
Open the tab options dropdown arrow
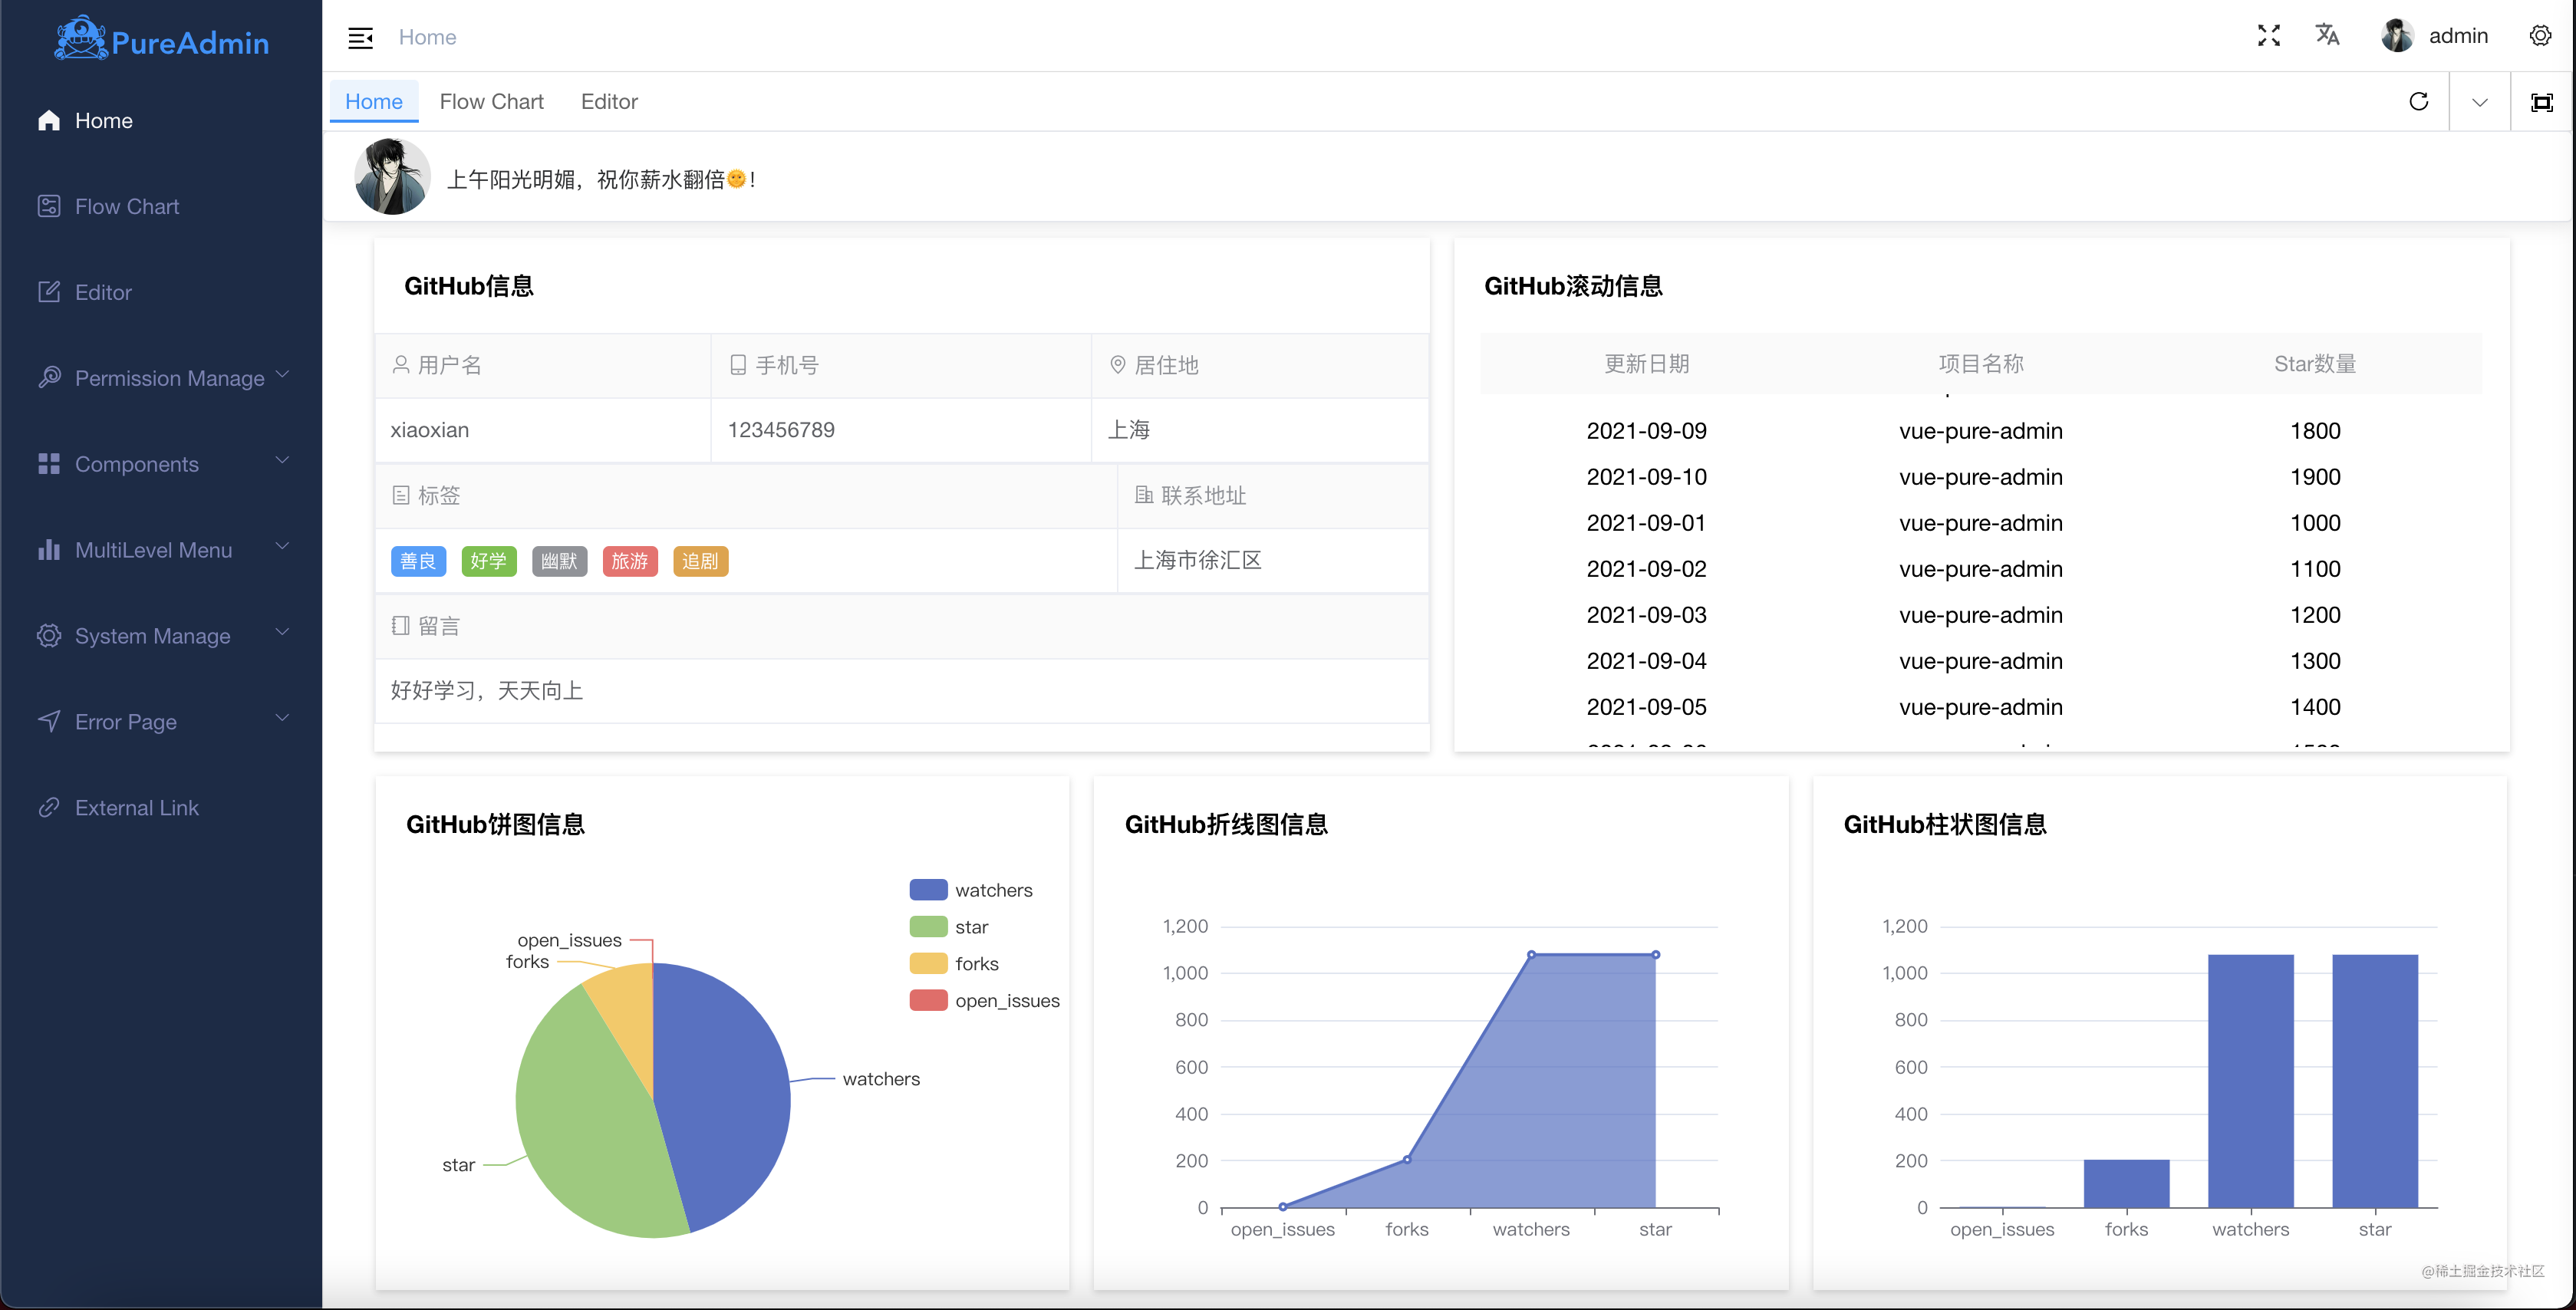click(2479, 102)
